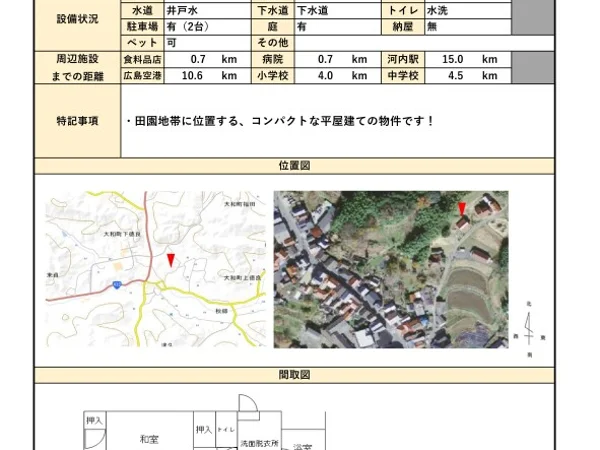The width and height of the screenshot is (600, 450).
Task: Click the red marker on the aerial photo
Action: coord(462,209)
